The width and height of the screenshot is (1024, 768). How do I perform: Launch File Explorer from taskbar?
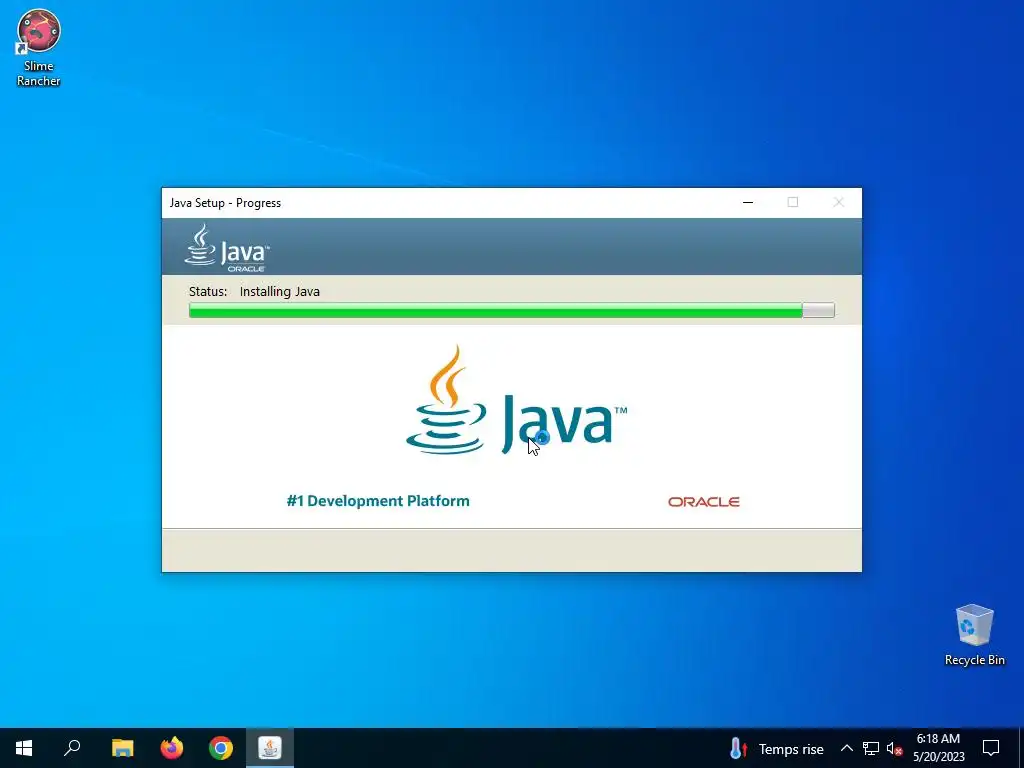(122, 748)
